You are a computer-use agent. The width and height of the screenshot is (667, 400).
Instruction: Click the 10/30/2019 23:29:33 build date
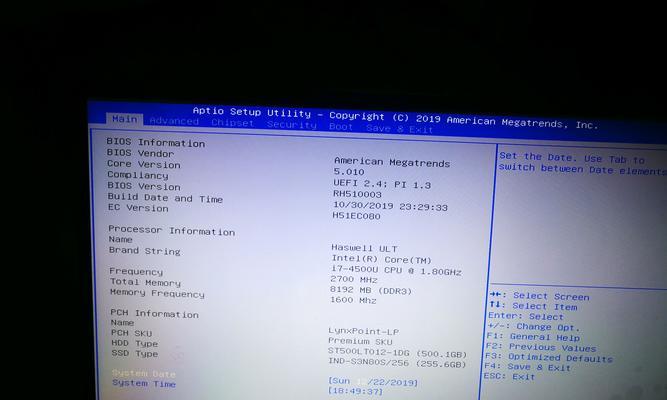pos(390,206)
